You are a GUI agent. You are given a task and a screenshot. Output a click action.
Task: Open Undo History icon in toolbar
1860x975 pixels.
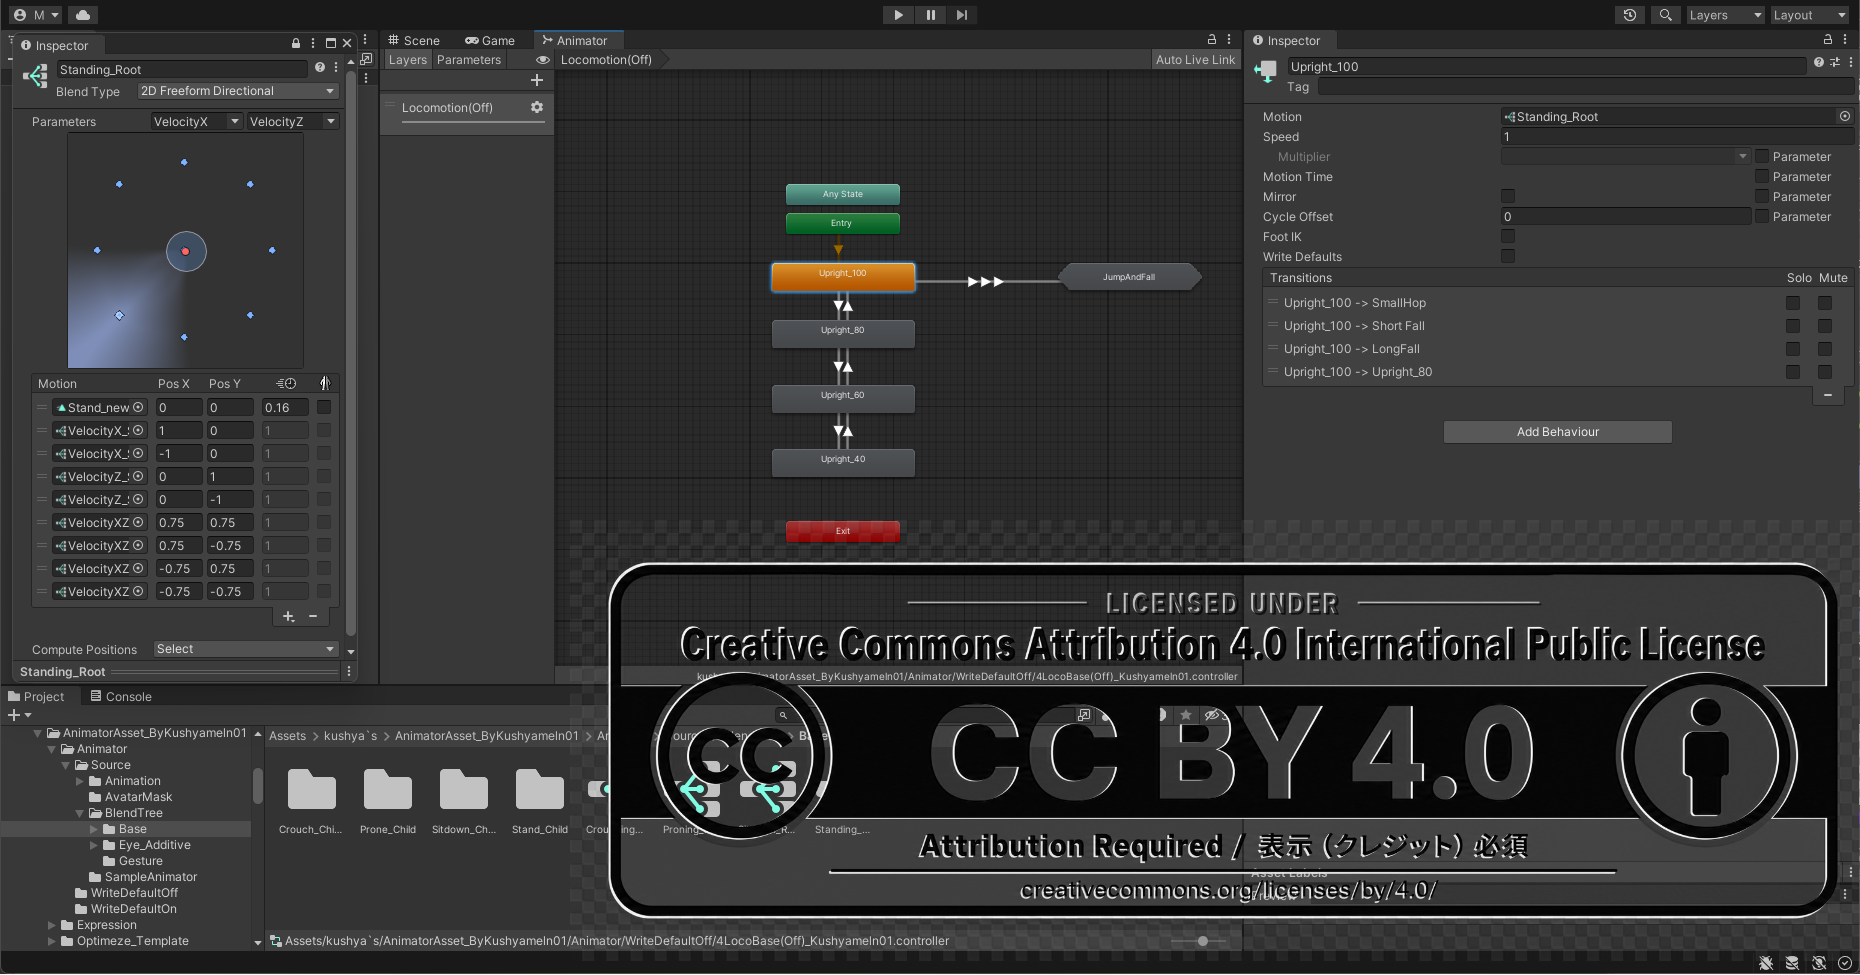tap(1630, 15)
